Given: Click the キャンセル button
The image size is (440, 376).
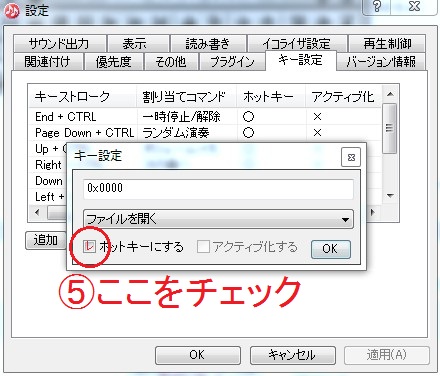Looking at the screenshot, I should (x=293, y=355).
